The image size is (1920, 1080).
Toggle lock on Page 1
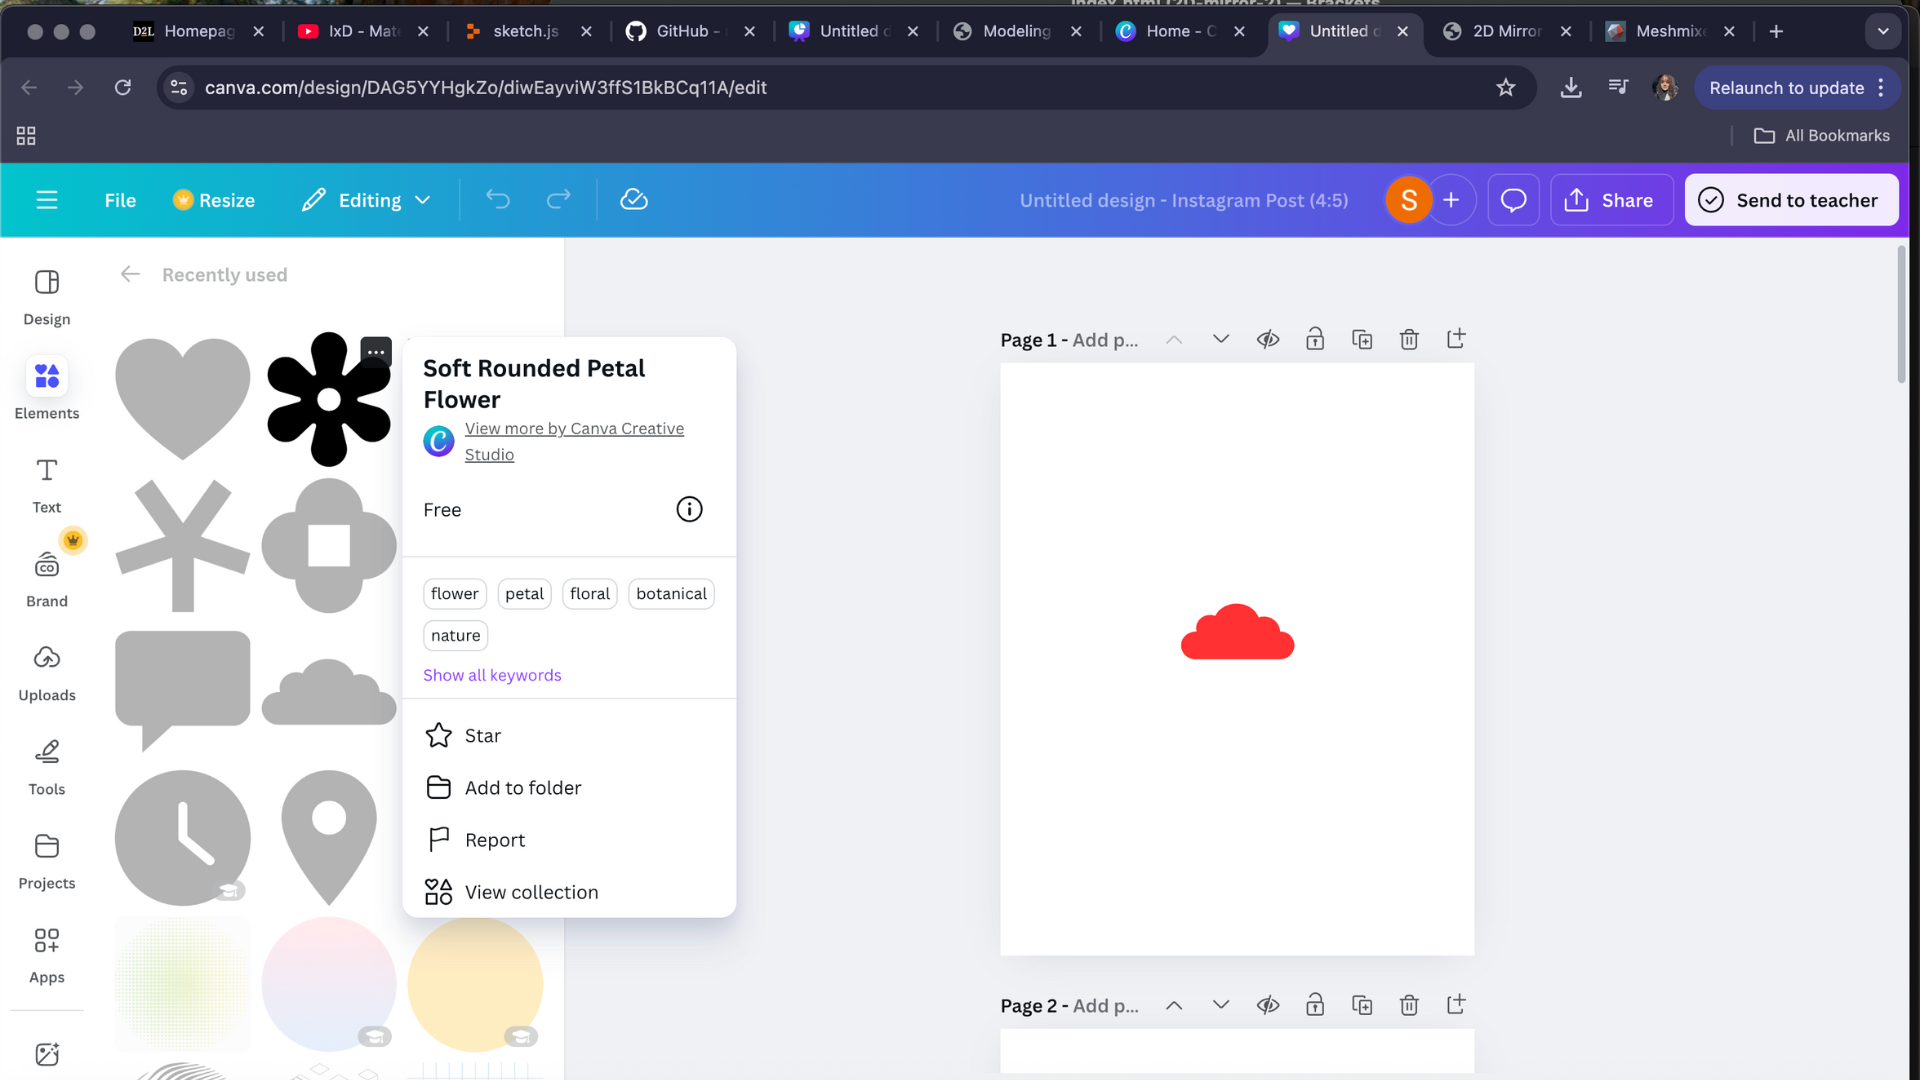coord(1315,339)
